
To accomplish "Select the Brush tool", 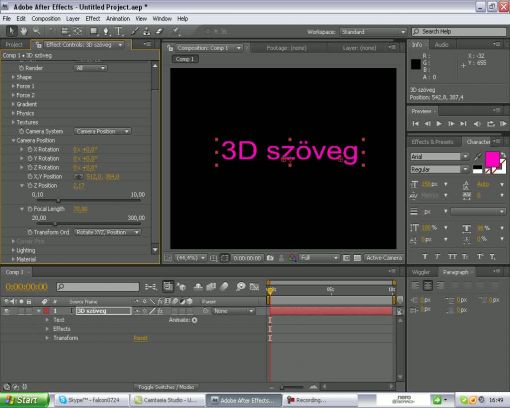I will 135,31.
